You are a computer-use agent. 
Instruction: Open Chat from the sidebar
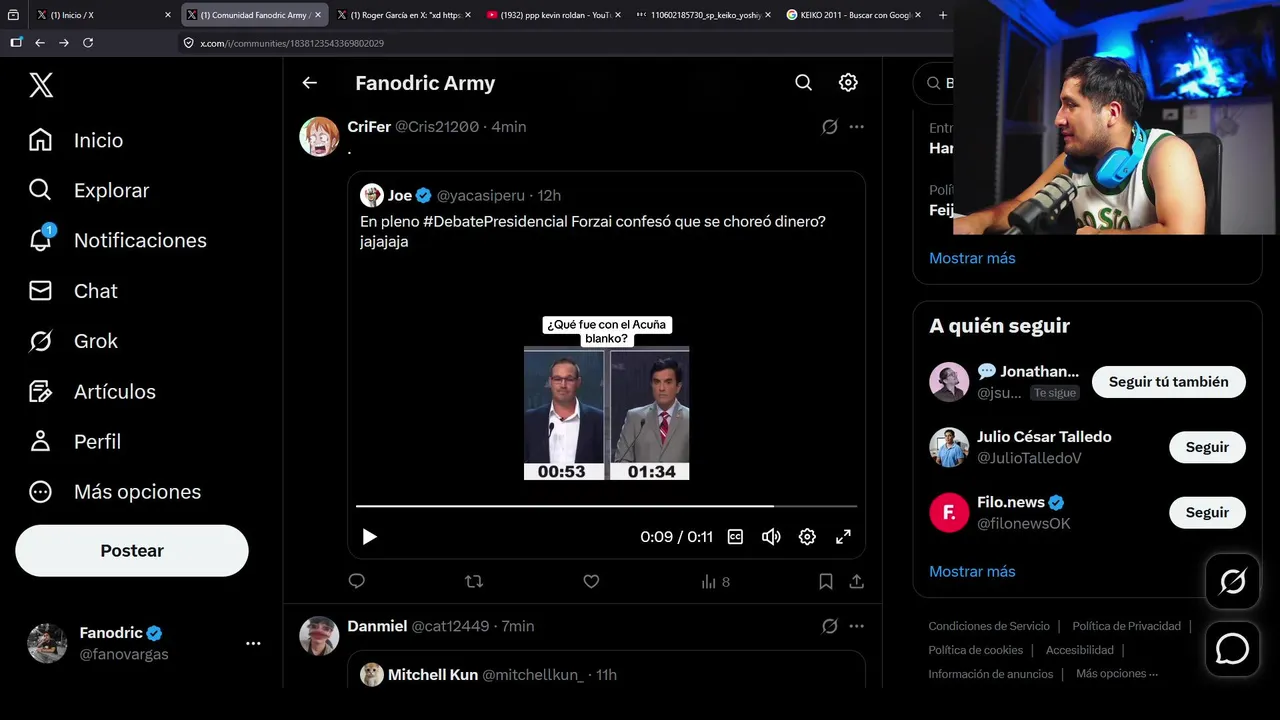tap(73, 291)
